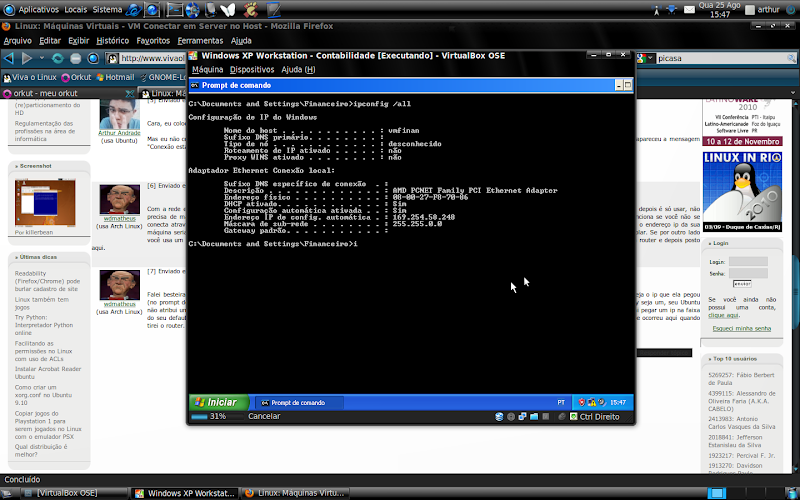Open the Firefox navigation history dropdown arrow

click(x=41, y=58)
